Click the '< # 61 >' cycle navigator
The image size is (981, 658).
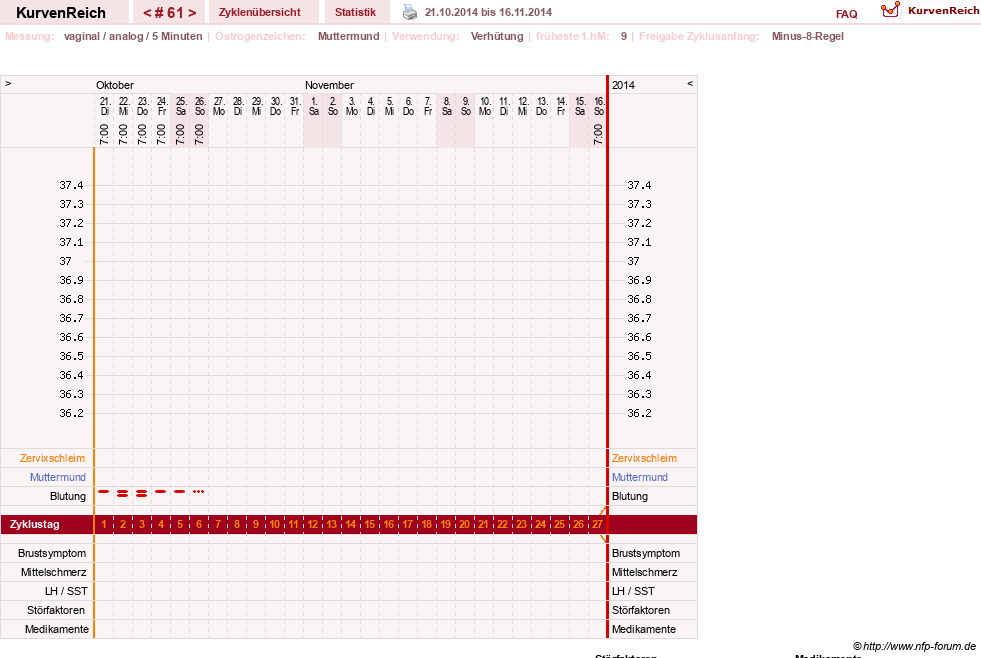170,13
